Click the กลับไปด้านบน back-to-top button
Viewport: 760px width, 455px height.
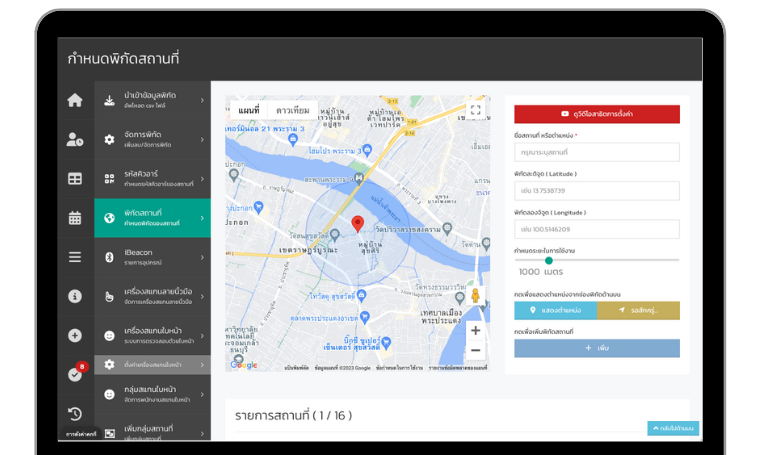click(x=673, y=428)
